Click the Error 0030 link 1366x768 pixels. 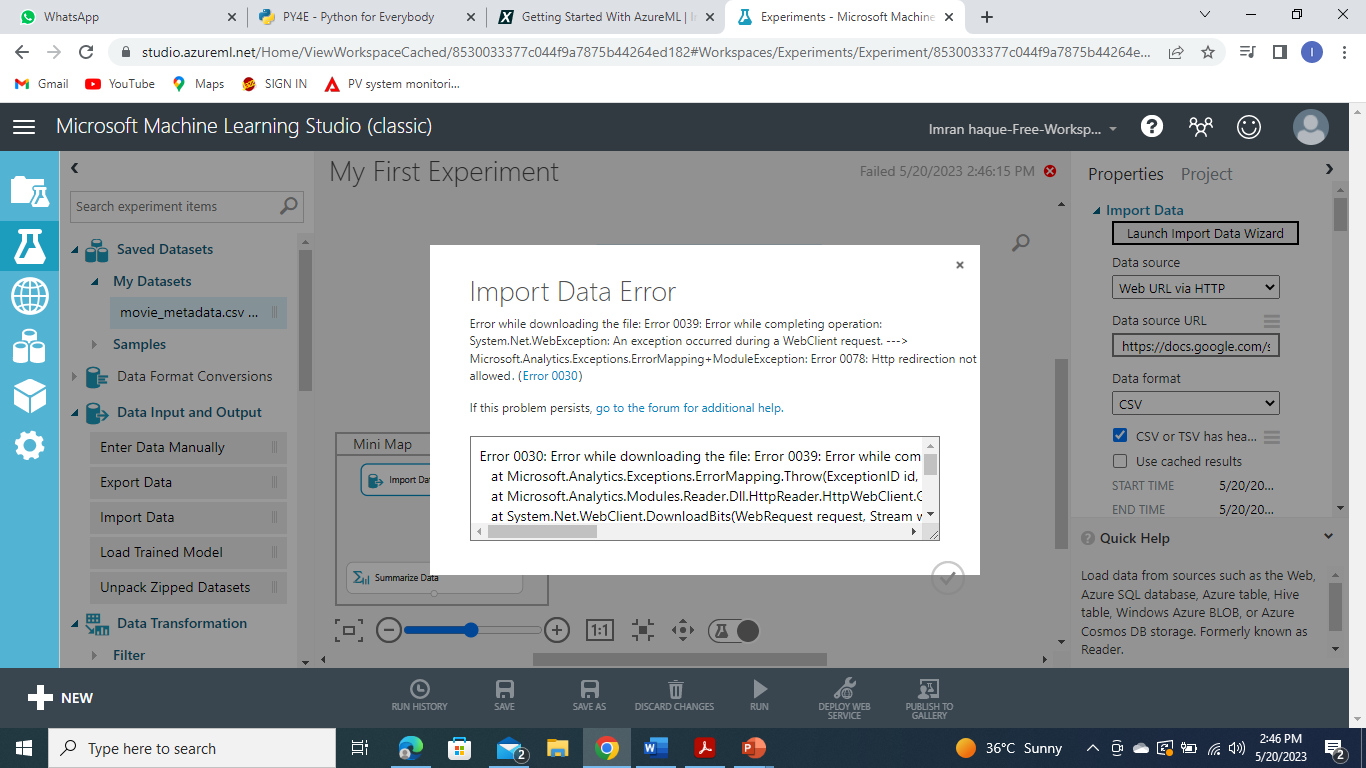point(550,376)
